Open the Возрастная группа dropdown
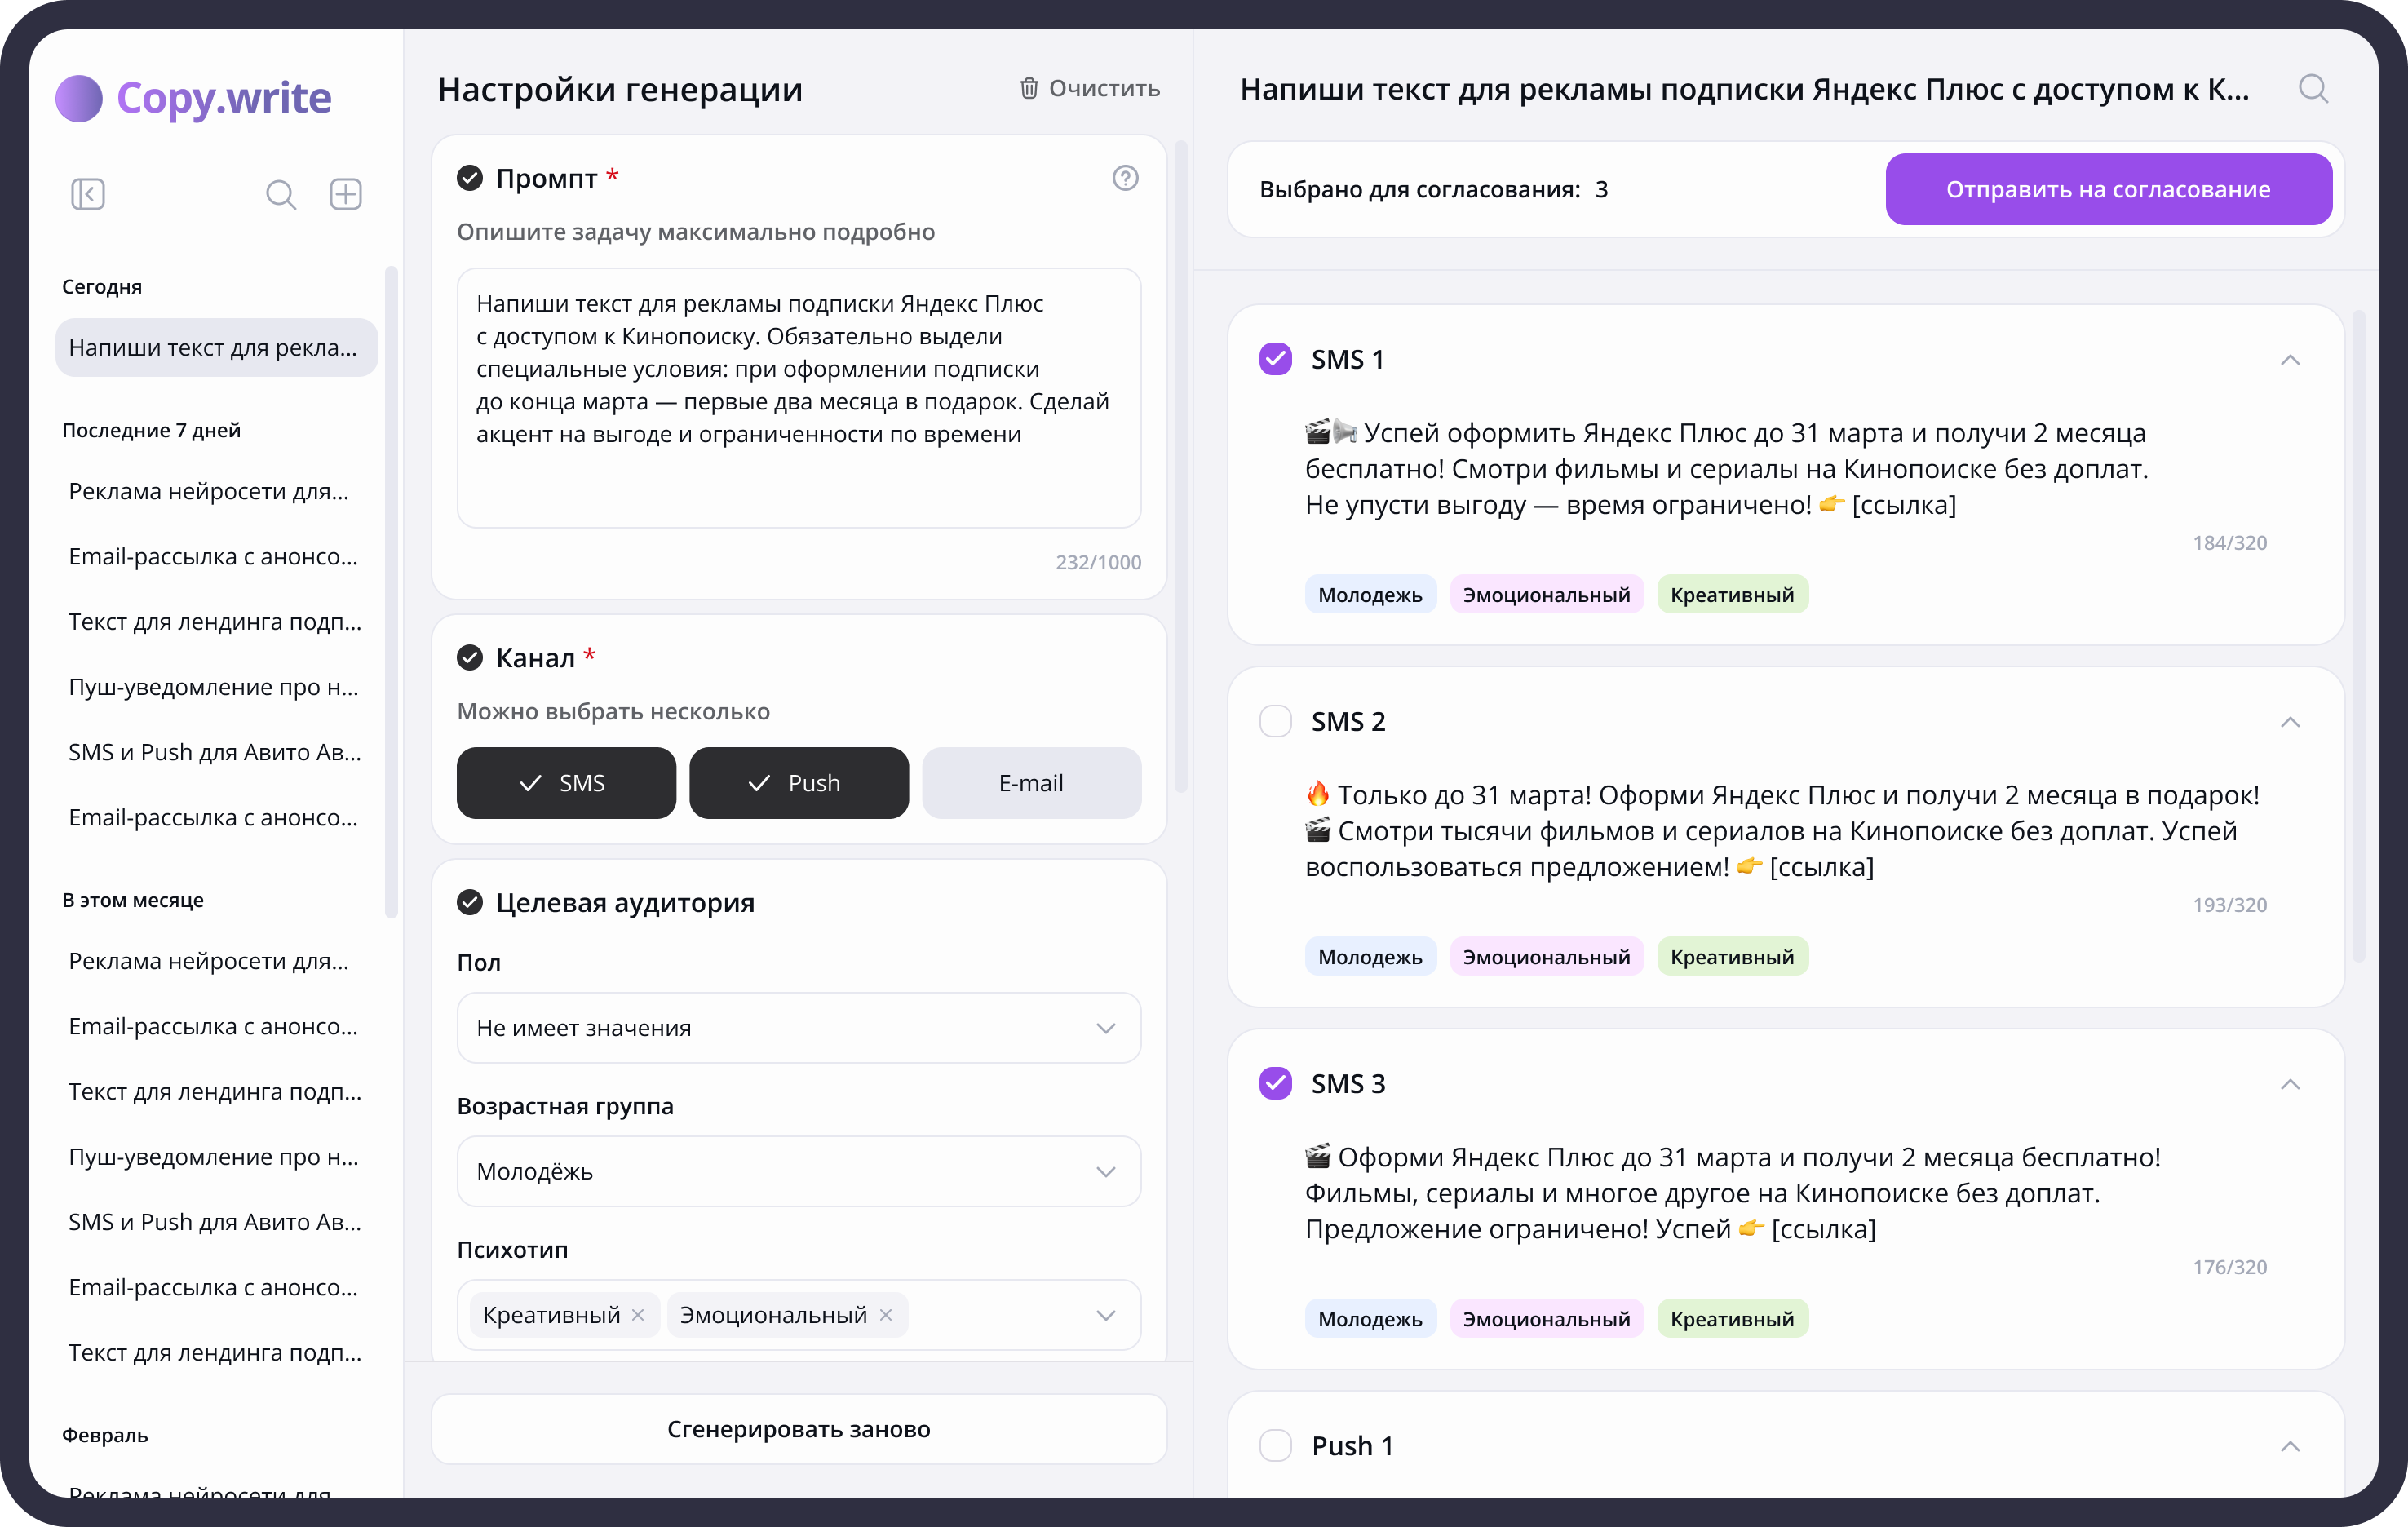2408x1527 pixels. (799, 1171)
